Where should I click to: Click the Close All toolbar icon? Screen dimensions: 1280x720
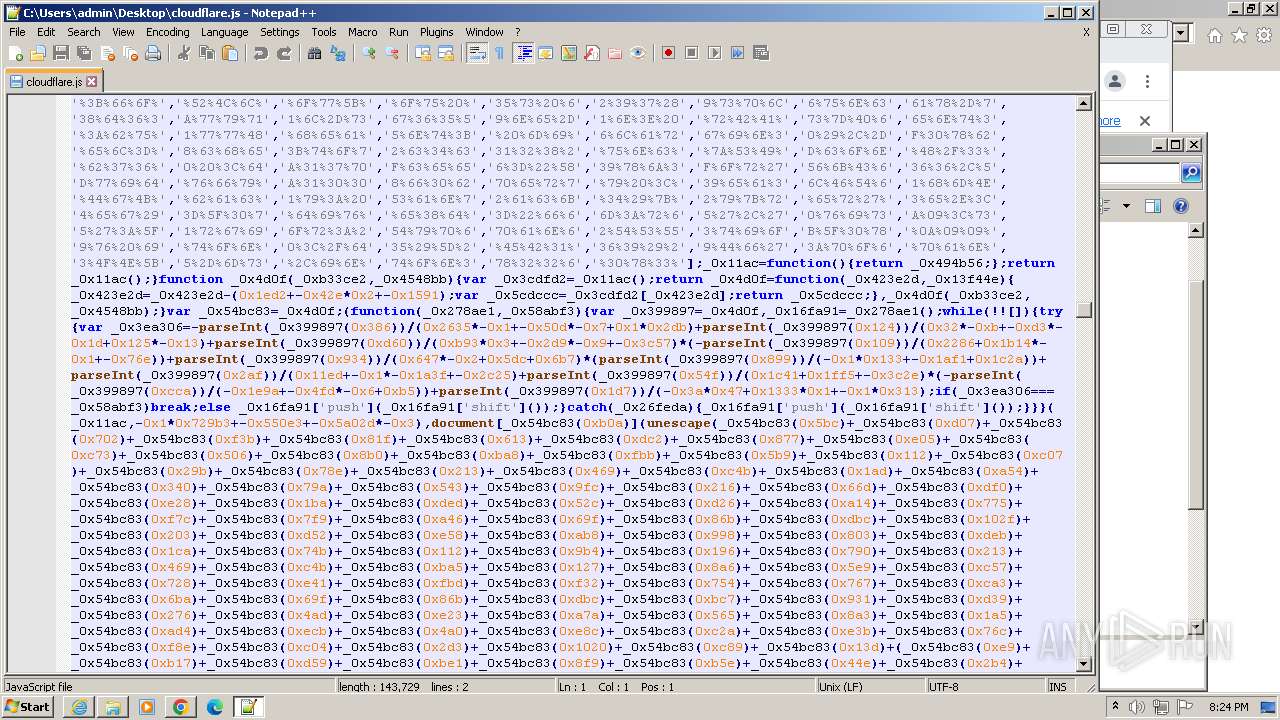pos(130,53)
